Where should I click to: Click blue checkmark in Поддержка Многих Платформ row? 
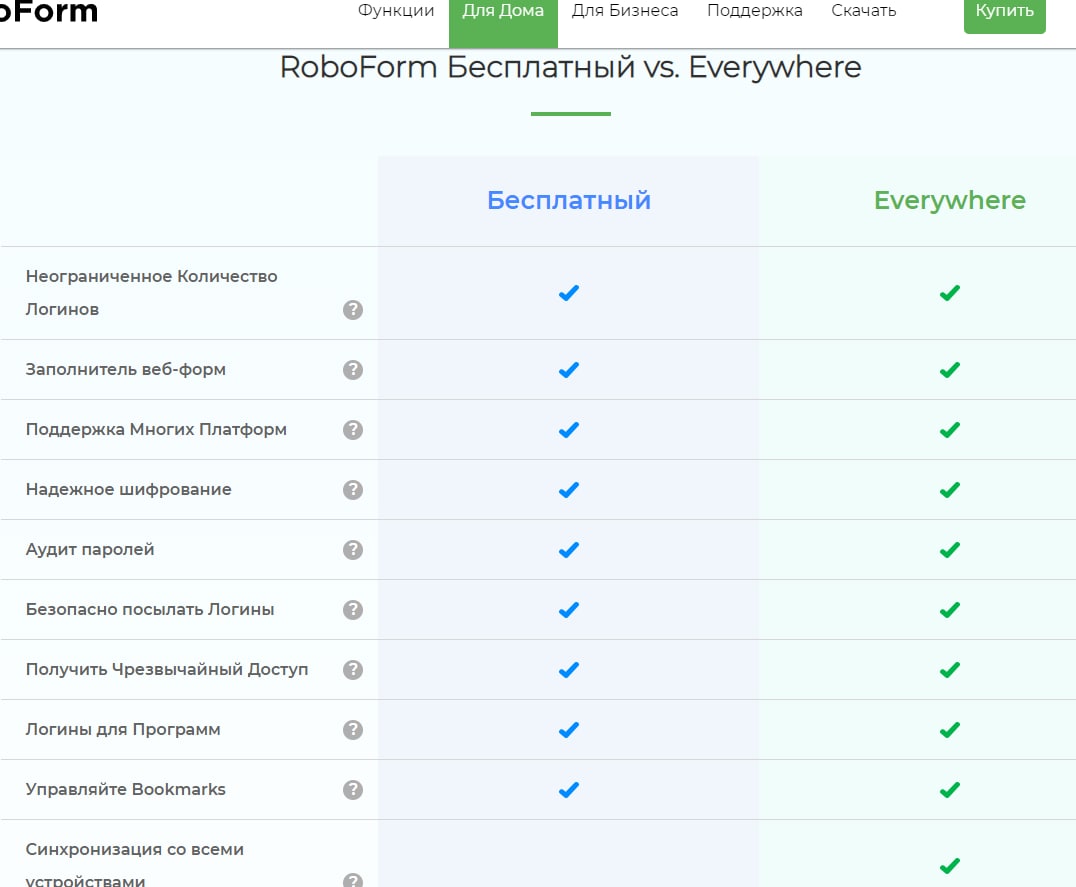[x=569, y=430]
